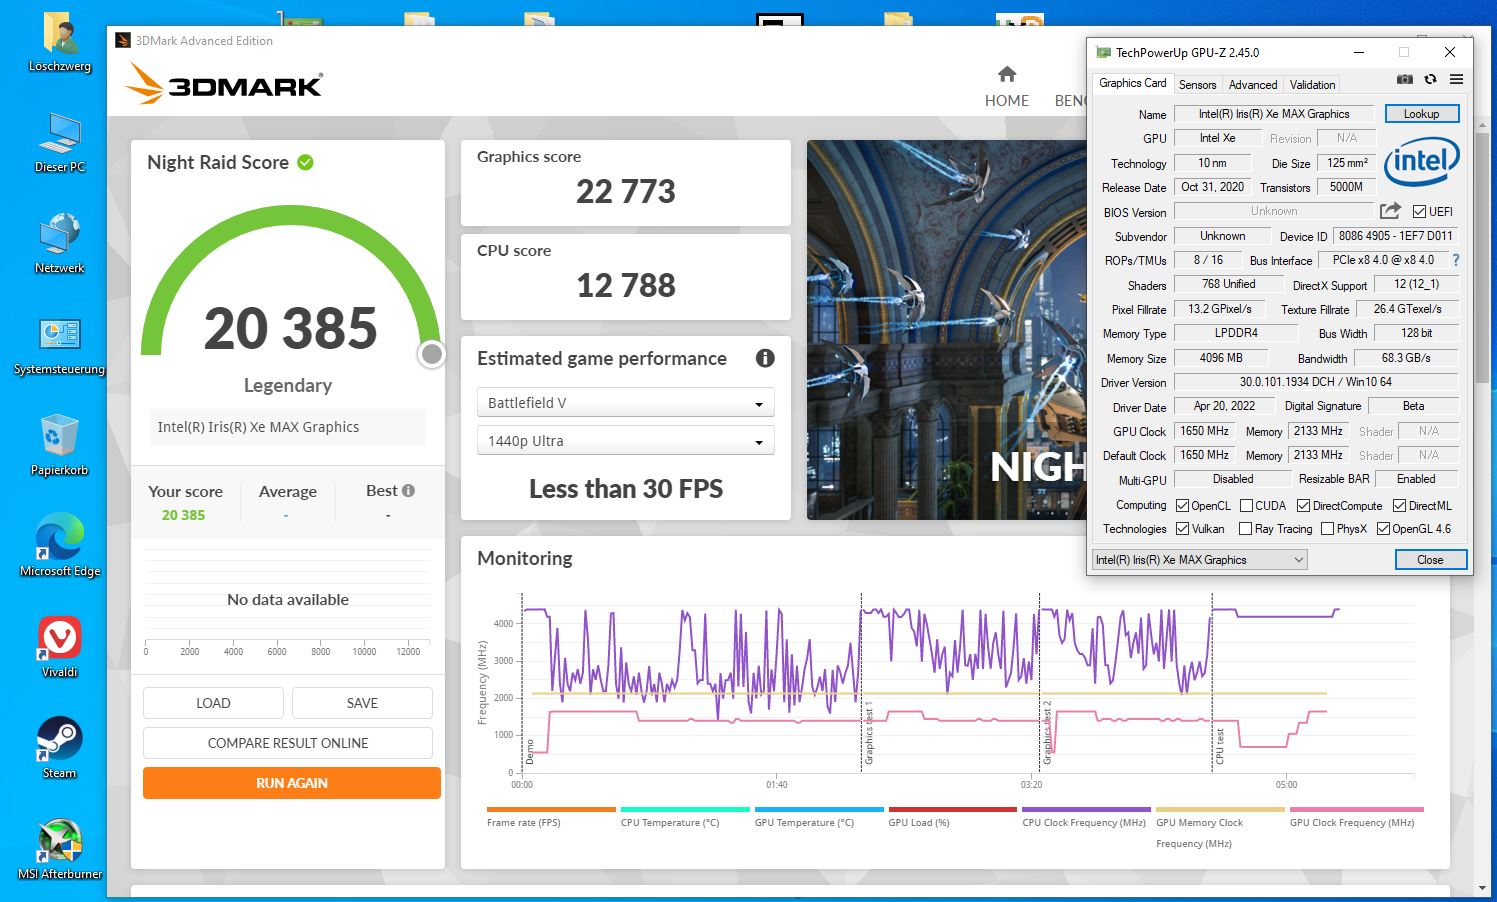Click the Close button in GPU-Z
This screenshot has width=1497, height=902.
[1430, 560]
